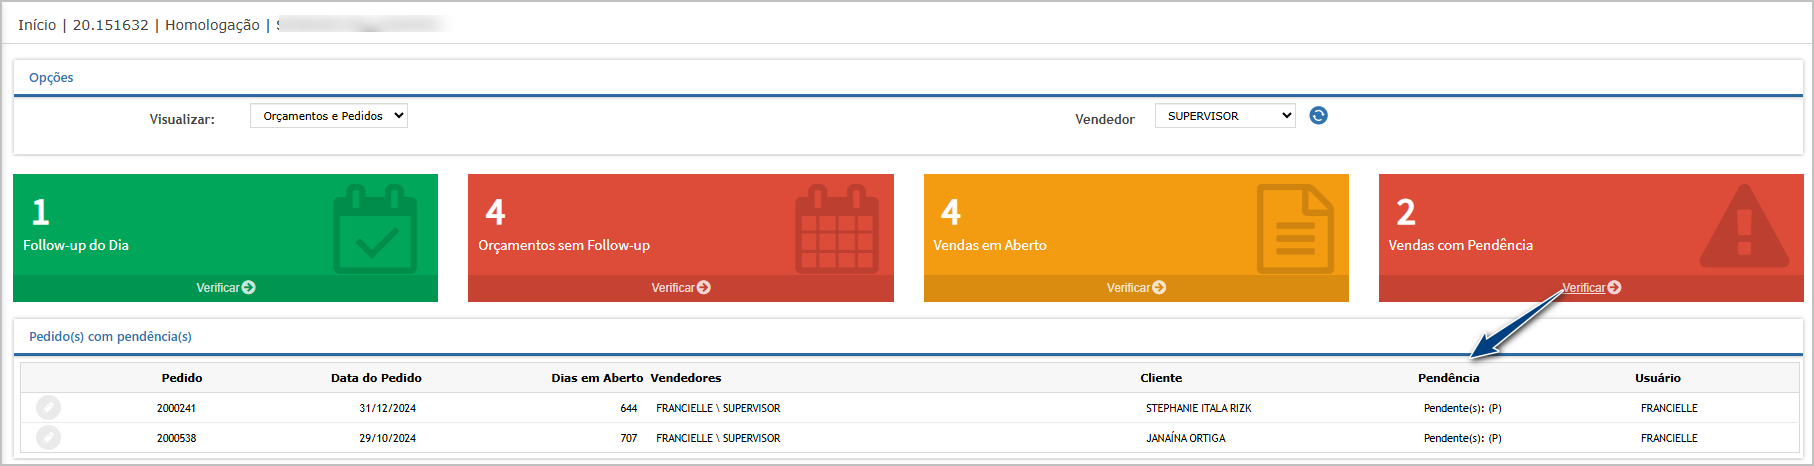Click the Cliente column header

1161,378
